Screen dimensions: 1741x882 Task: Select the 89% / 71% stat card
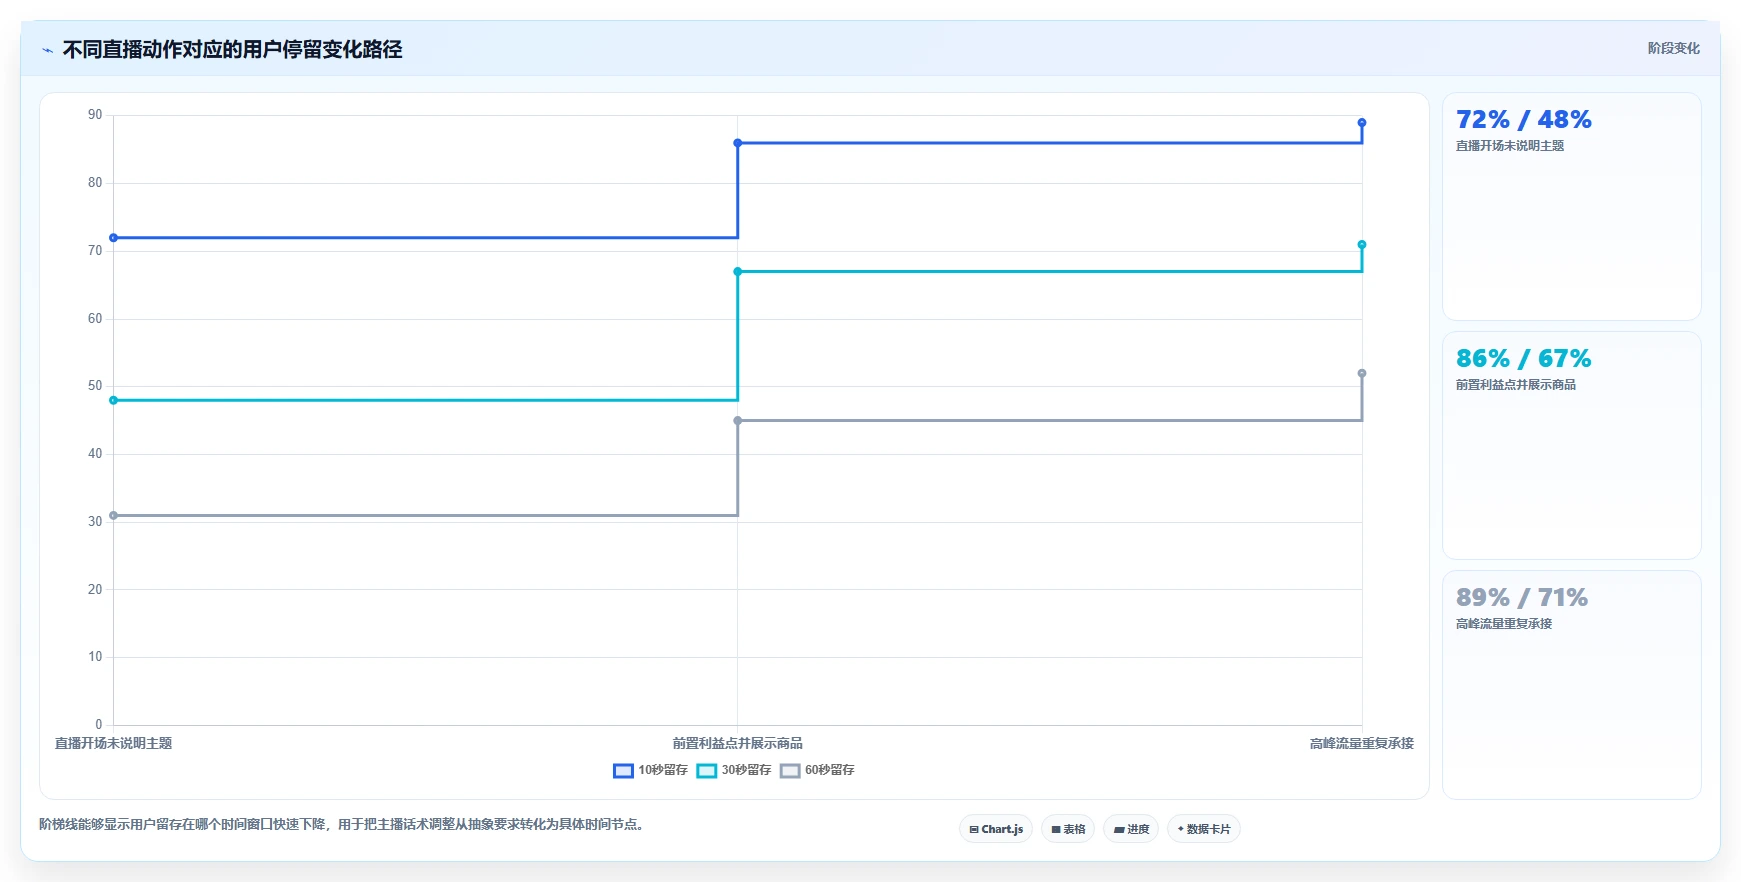[1572, 685]
